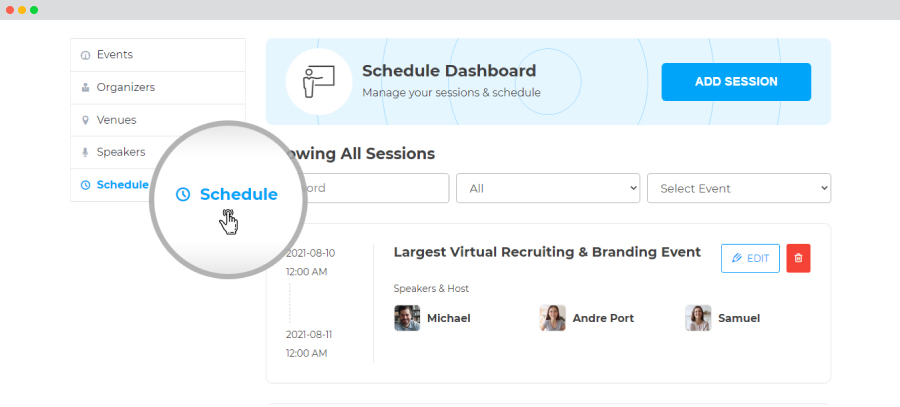Click the ADD SESSION button
Viewport: 900px width, 407px height.
tap(736, 82)
